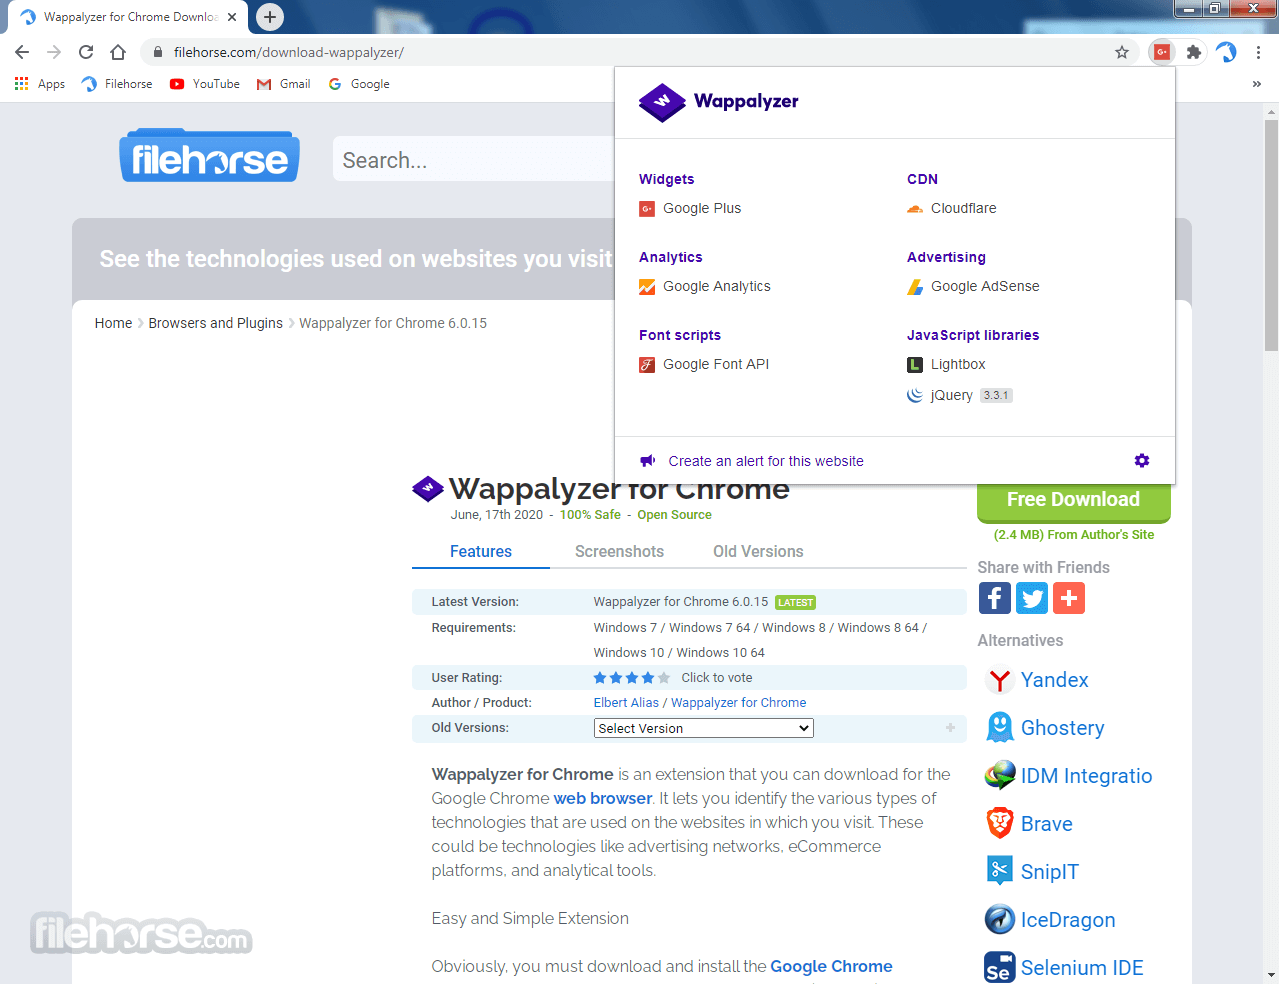Rate with the fifth star
The image size is (1279, 984).
point(664,678)
